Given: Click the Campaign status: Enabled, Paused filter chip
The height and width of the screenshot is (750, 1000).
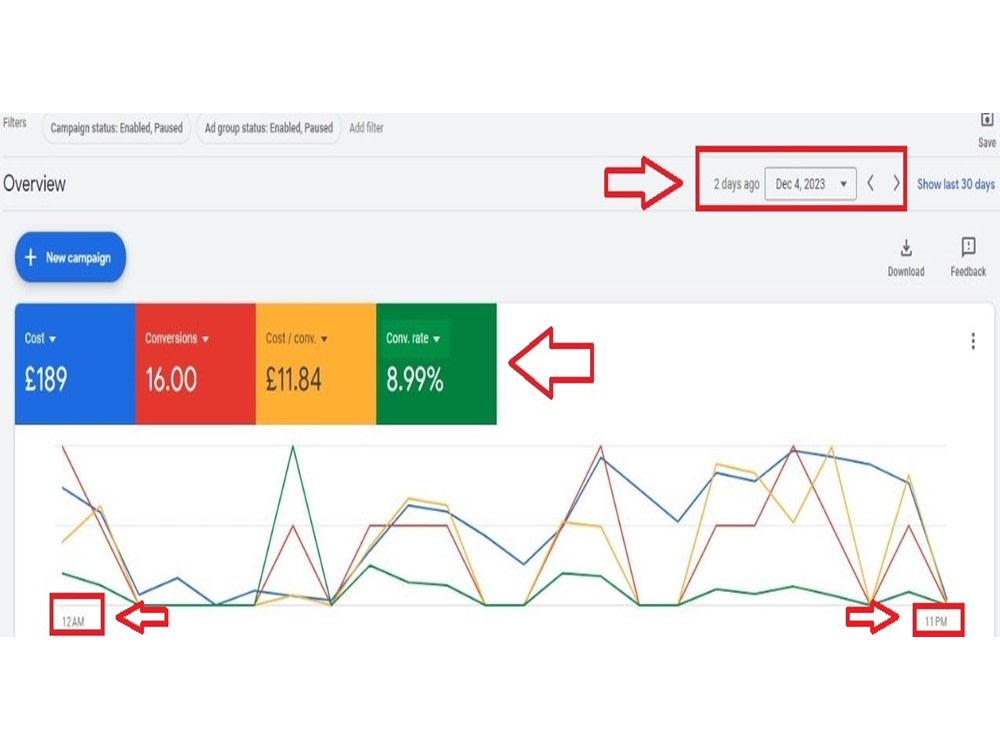Looking at the screenshot, I should tap(117, 128).
